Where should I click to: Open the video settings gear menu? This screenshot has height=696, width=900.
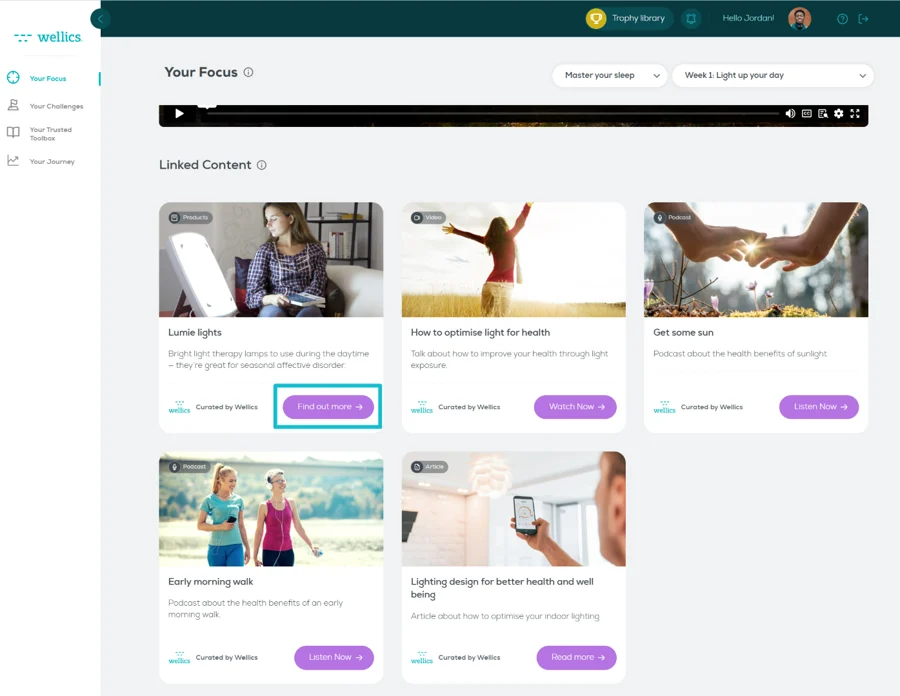click(838, 113)
